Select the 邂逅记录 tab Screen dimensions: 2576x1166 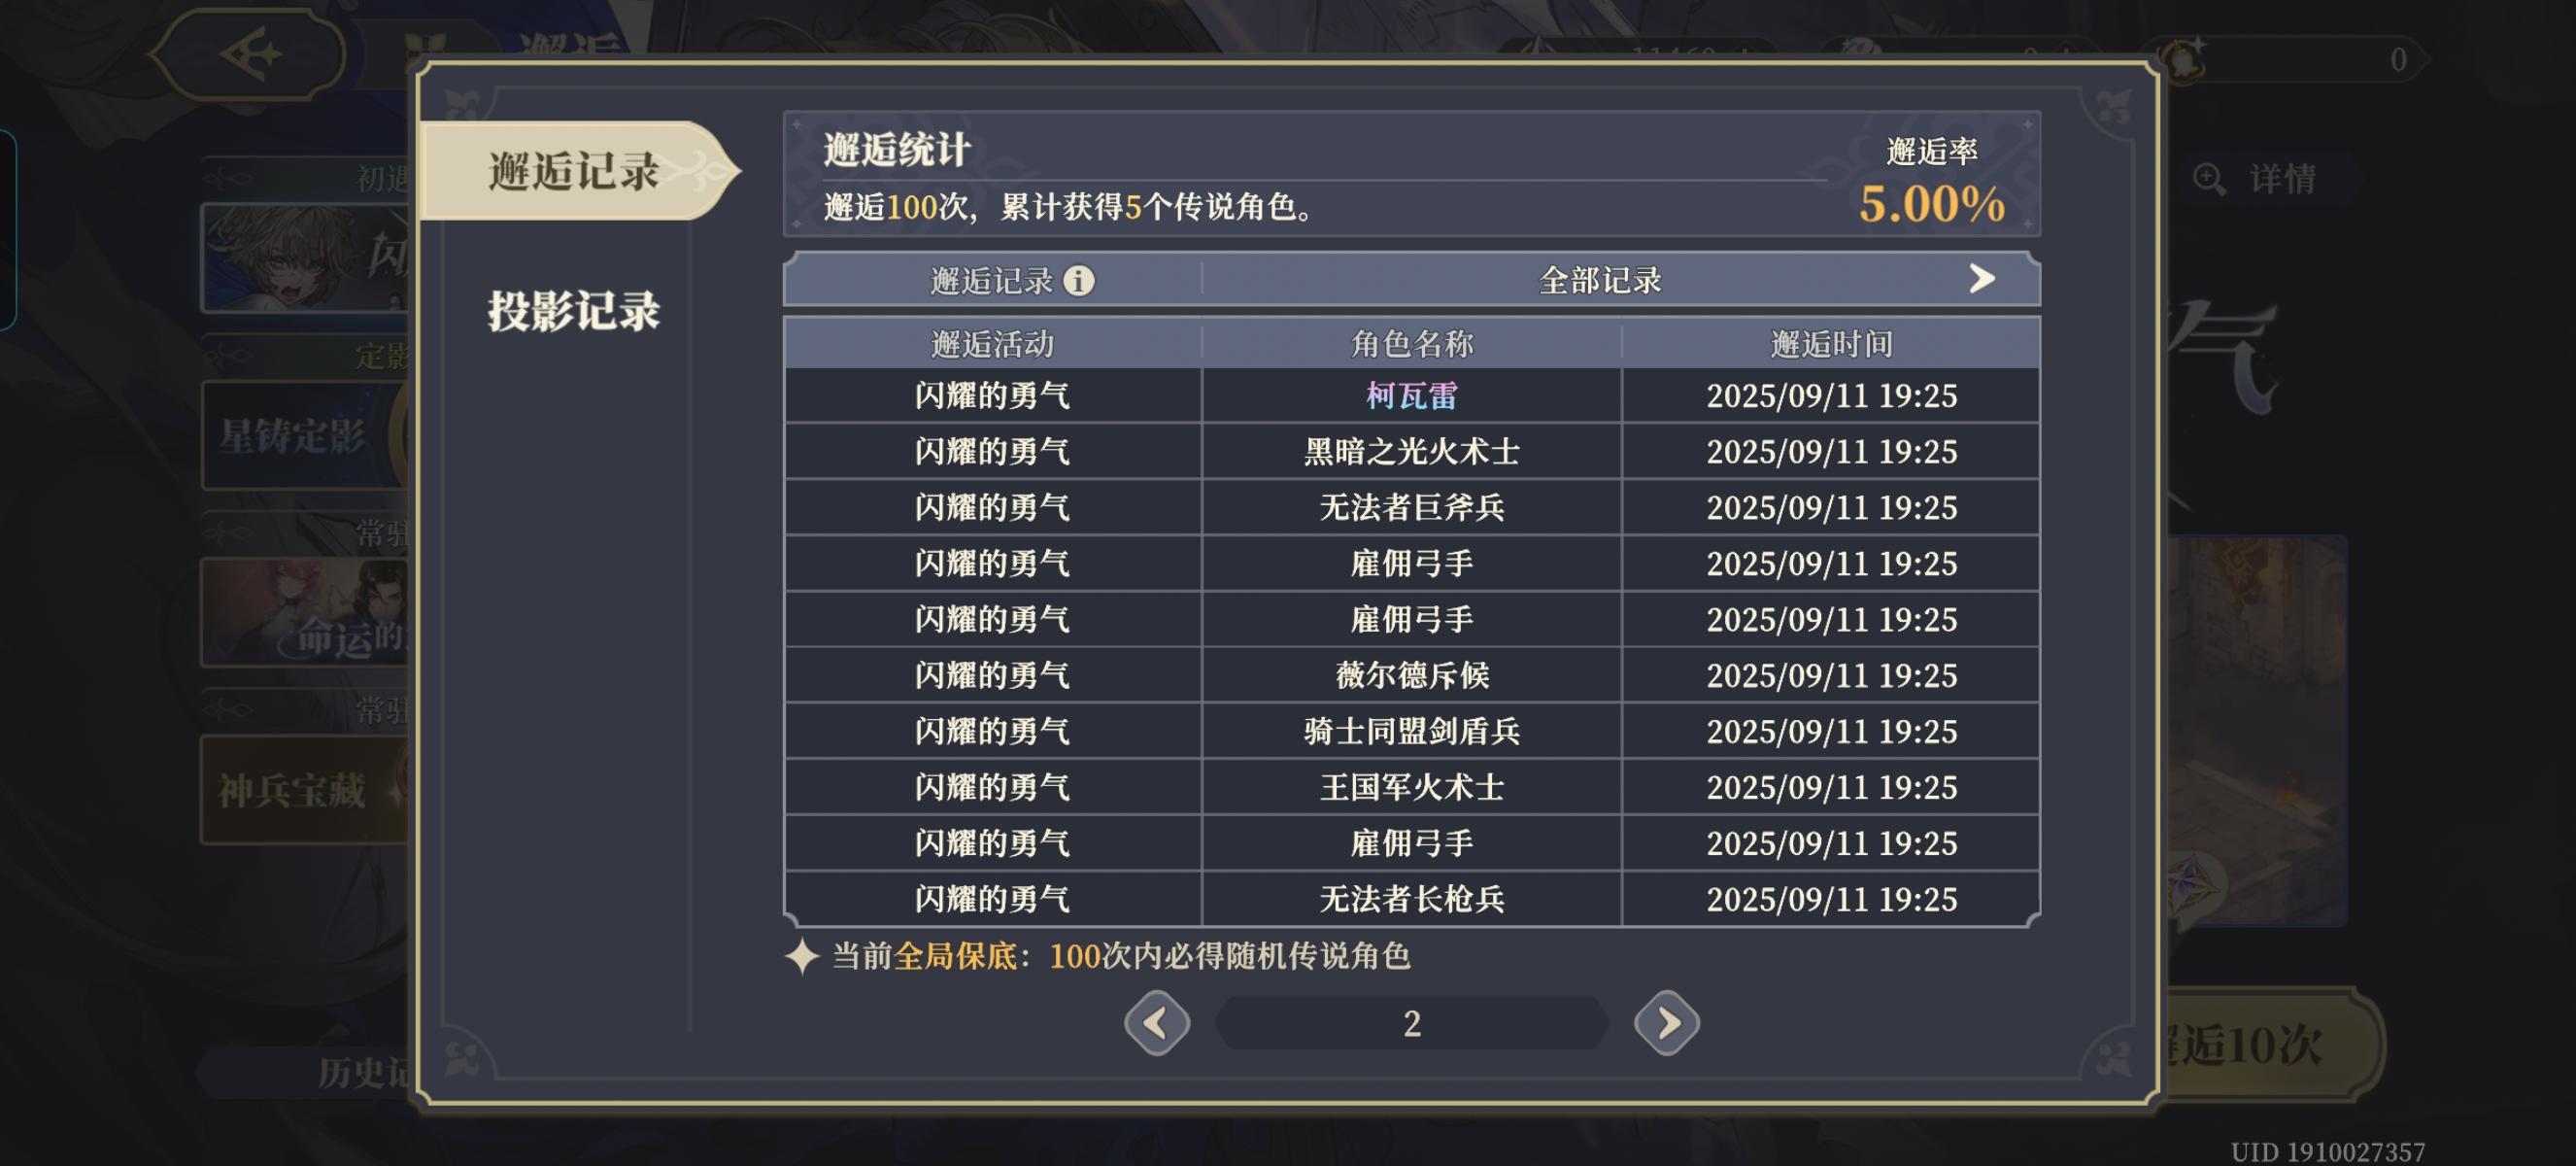coord(573,171)
